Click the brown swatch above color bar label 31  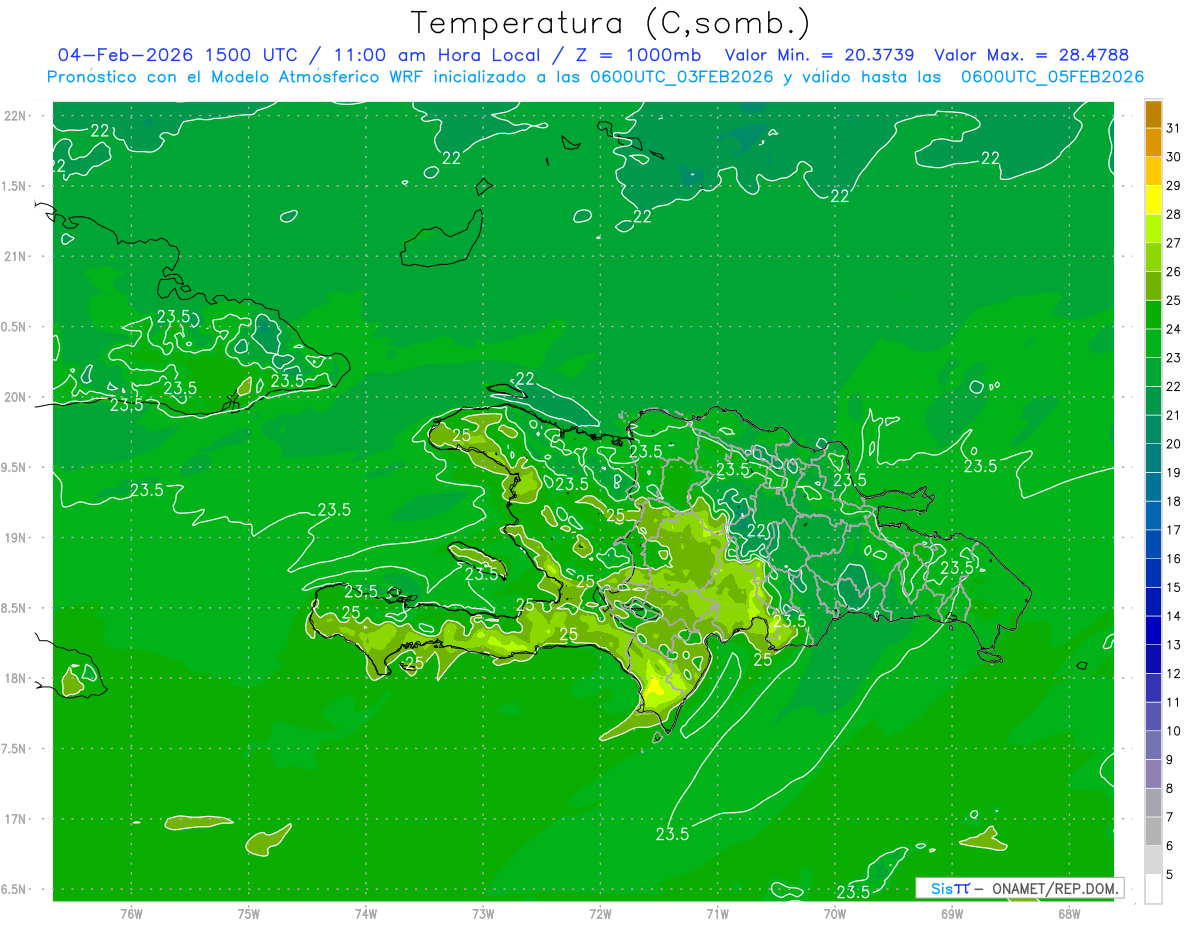coord(1153,115)
